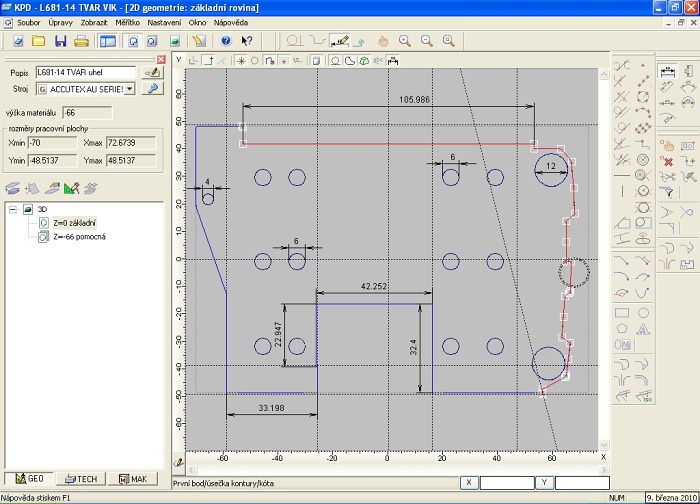This screenshot has height=504, width=700.
Task: Open the Okno menu
Action: tap(197, 22)
